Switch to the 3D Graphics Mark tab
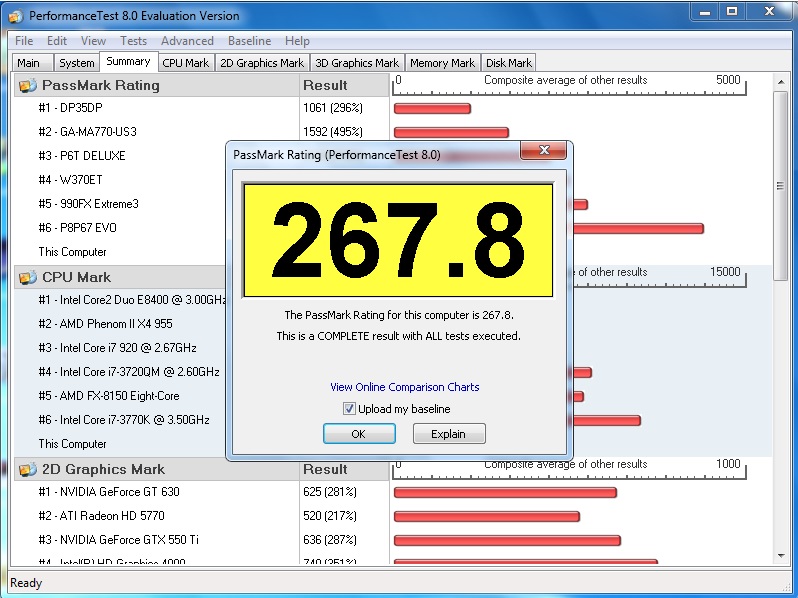Image resolution: width=798 pixels, height=598 pixels. pos(357,63)
